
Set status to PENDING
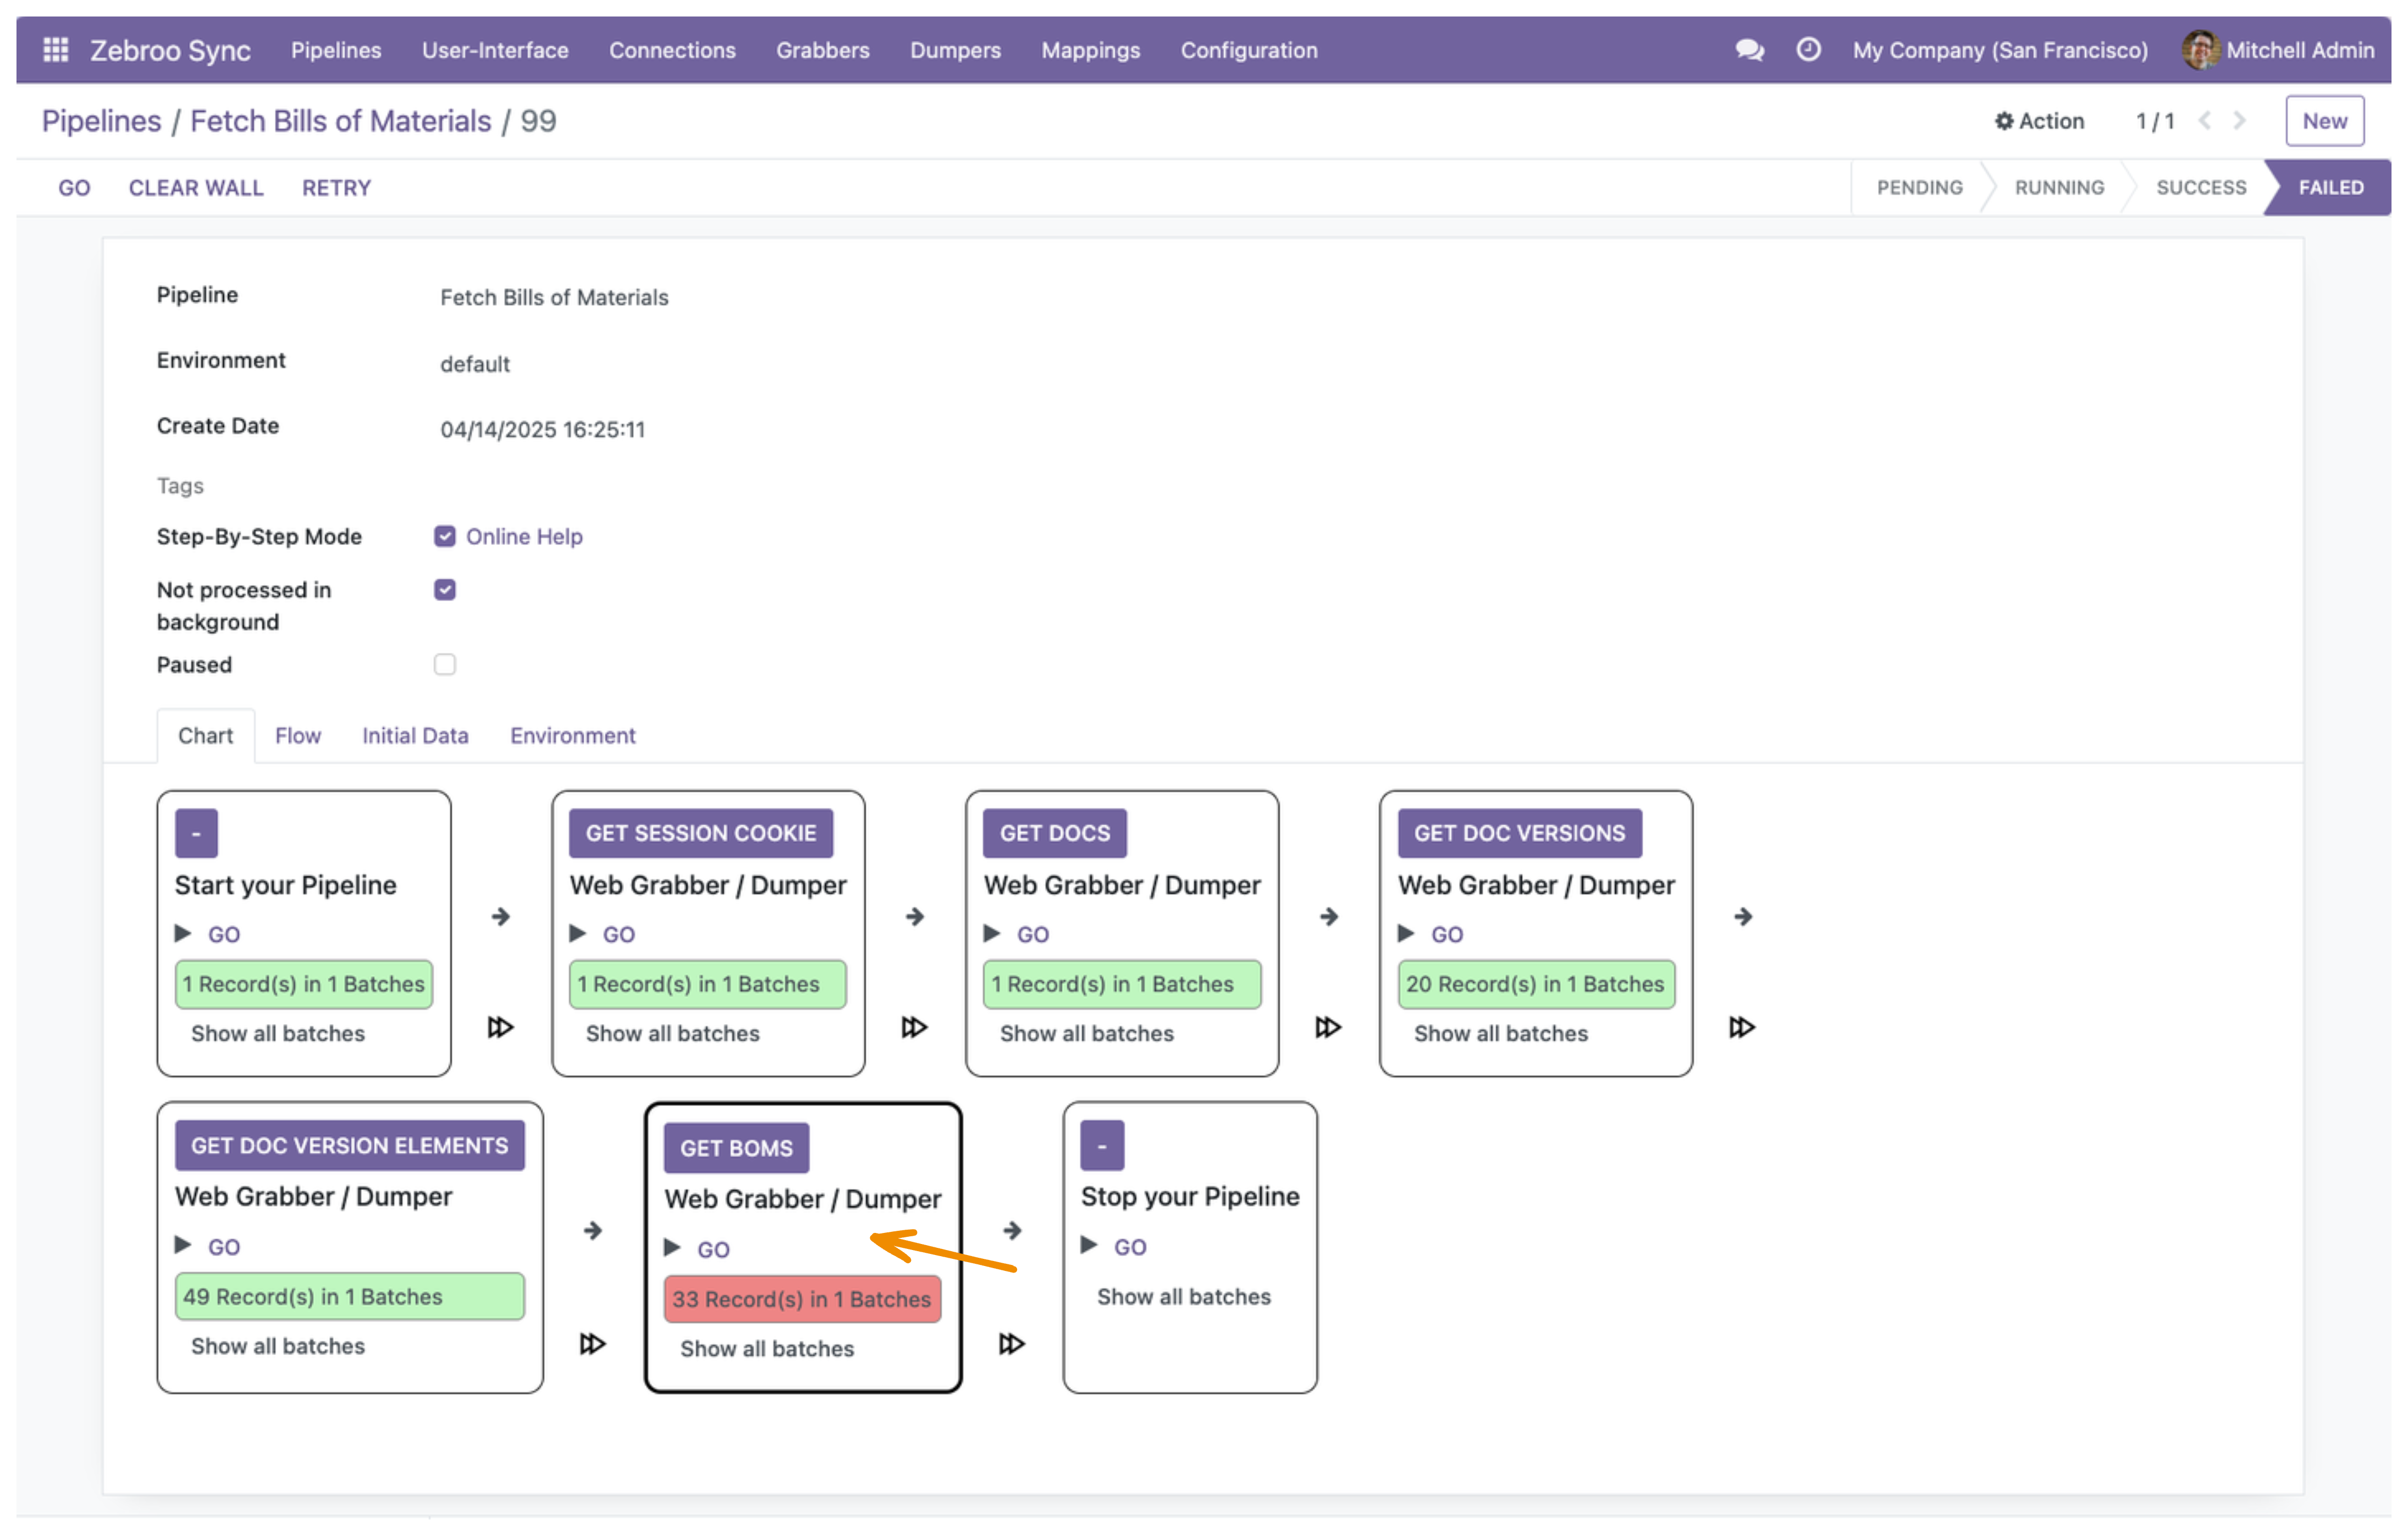(x=1919, y=187)
